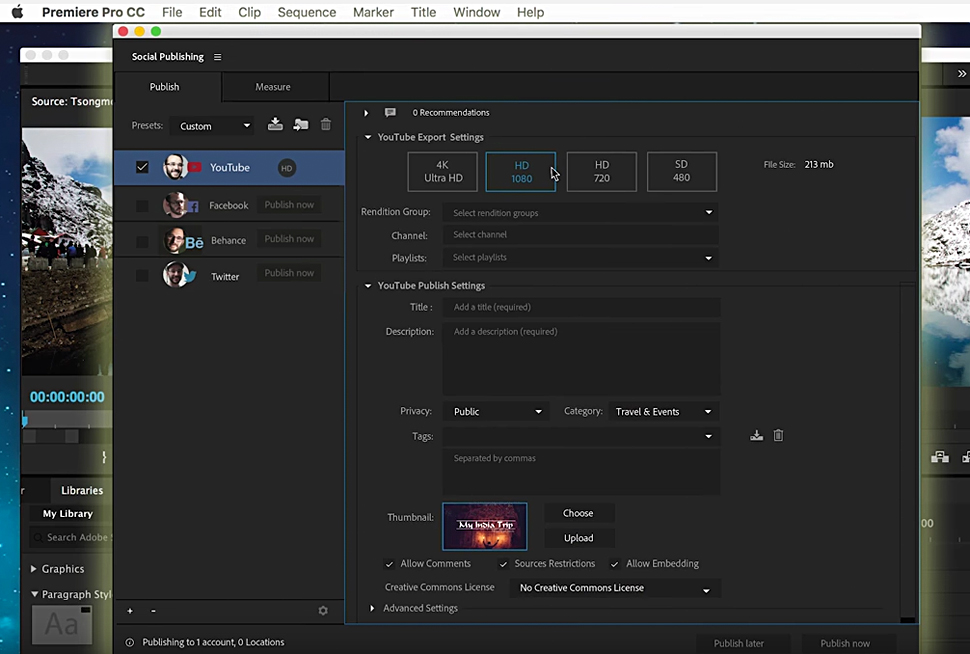Click the Choose thumbnail button
Screen dimensions: 970x654
[578, 513]
